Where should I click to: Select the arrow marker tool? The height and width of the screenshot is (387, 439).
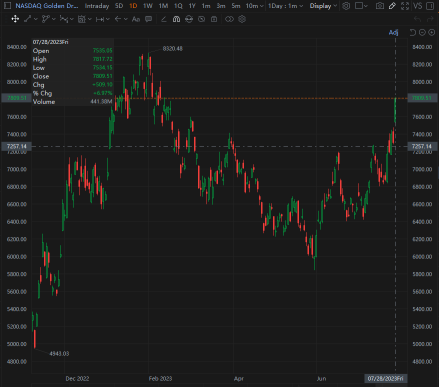click(x=118, y=19)
